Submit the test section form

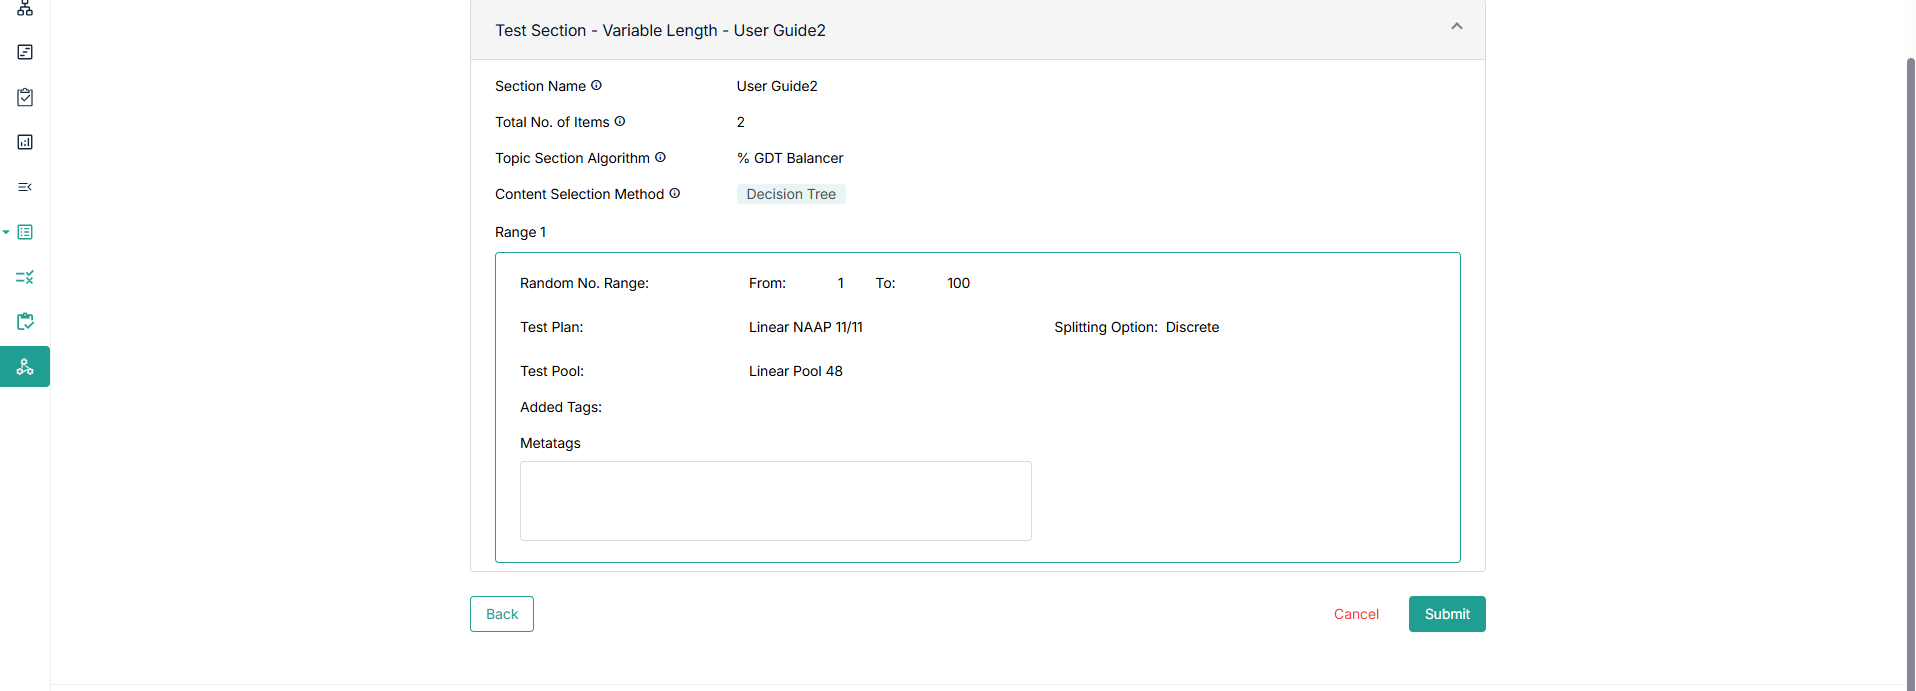[1446, 614]
